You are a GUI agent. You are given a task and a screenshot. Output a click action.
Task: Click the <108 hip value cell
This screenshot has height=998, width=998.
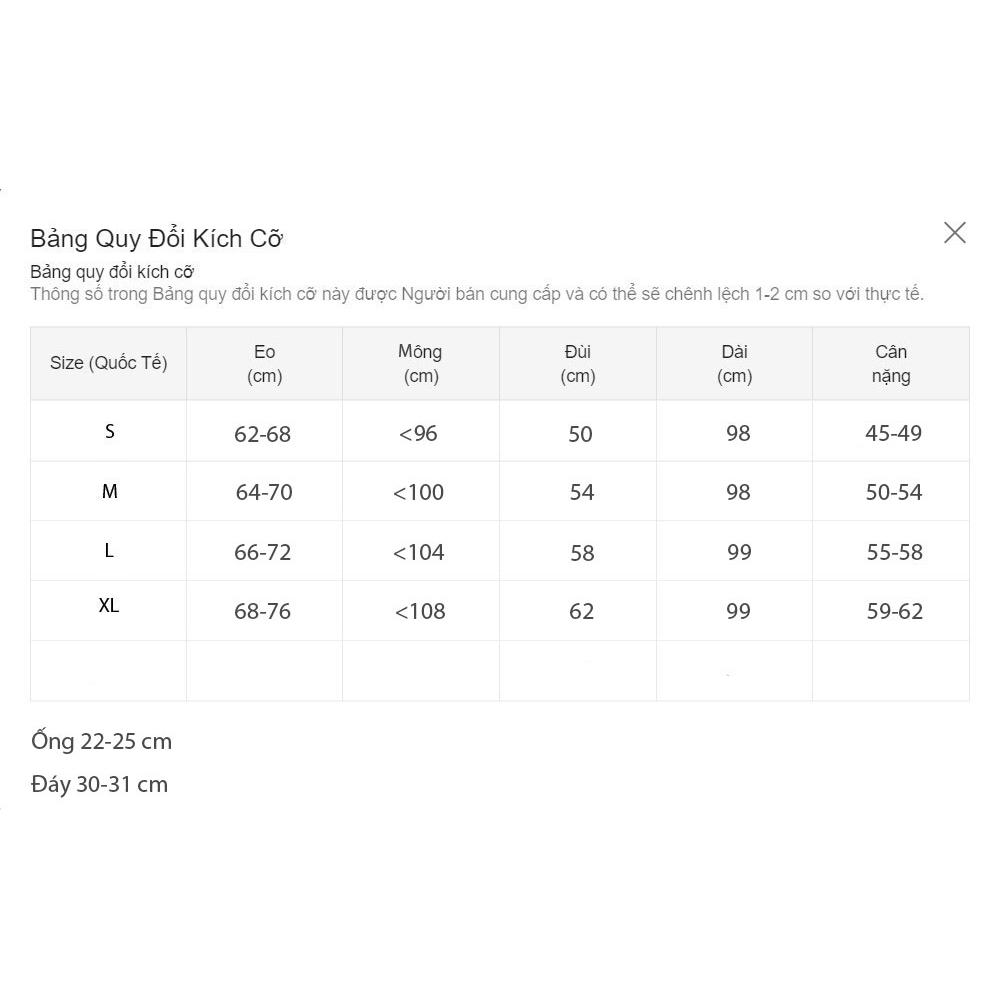pos(421,610)
